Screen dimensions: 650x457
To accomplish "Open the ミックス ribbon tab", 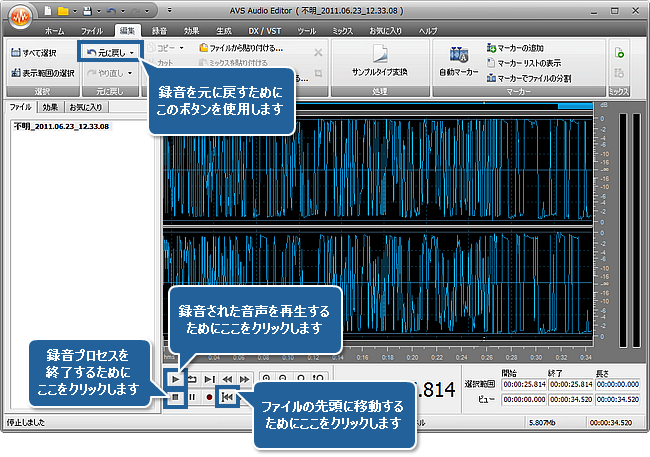I will [342, 31].
